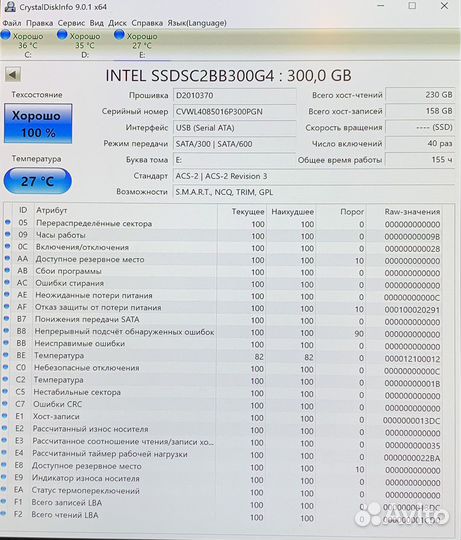
Task: Click disk title INTEL SSDSC2BB300G4 : 300,0 GB
Action: pos(228,75)
